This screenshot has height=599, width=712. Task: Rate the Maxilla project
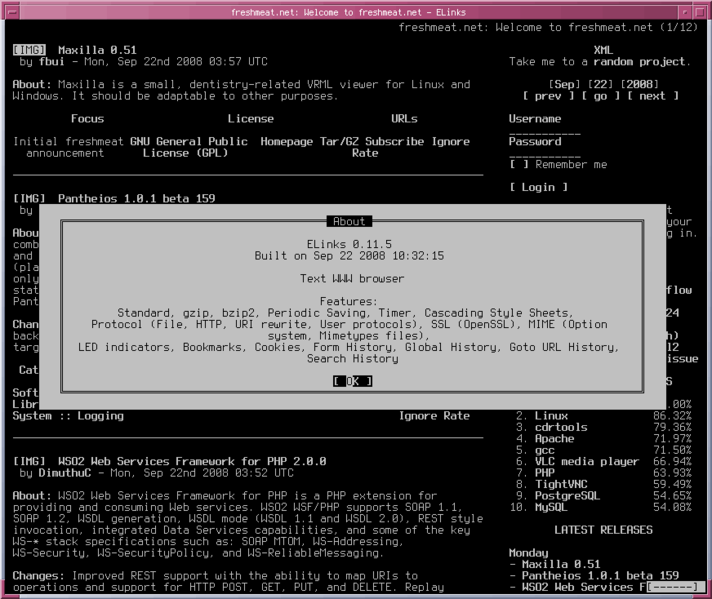pos(365,153)
